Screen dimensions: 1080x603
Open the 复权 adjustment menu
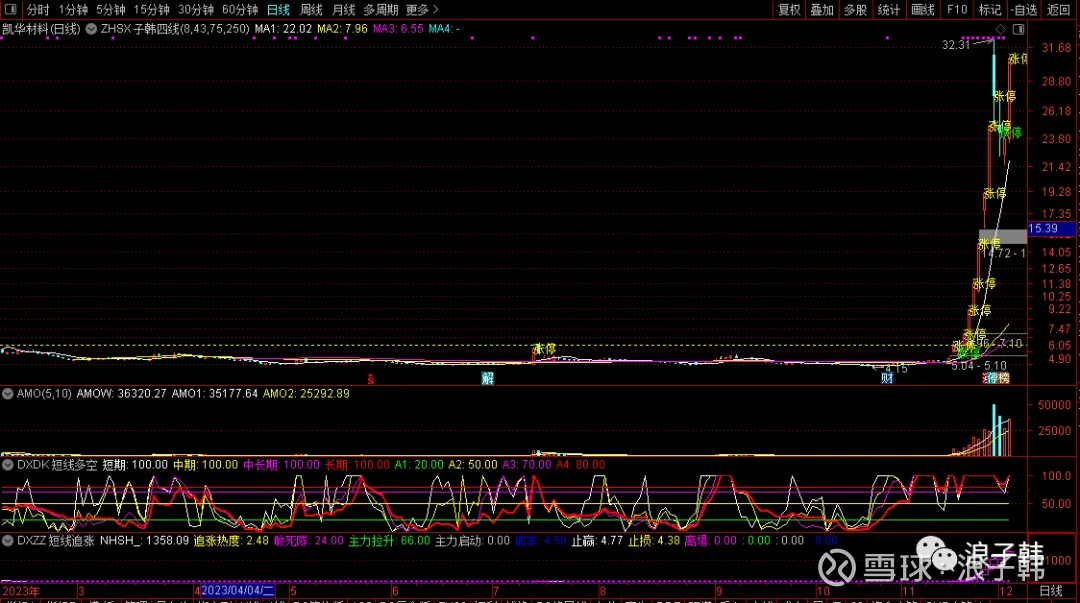point(789,9)
